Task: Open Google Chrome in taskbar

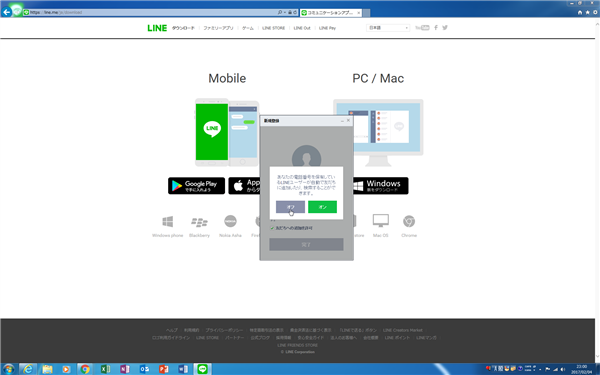Action: point(85,369)
